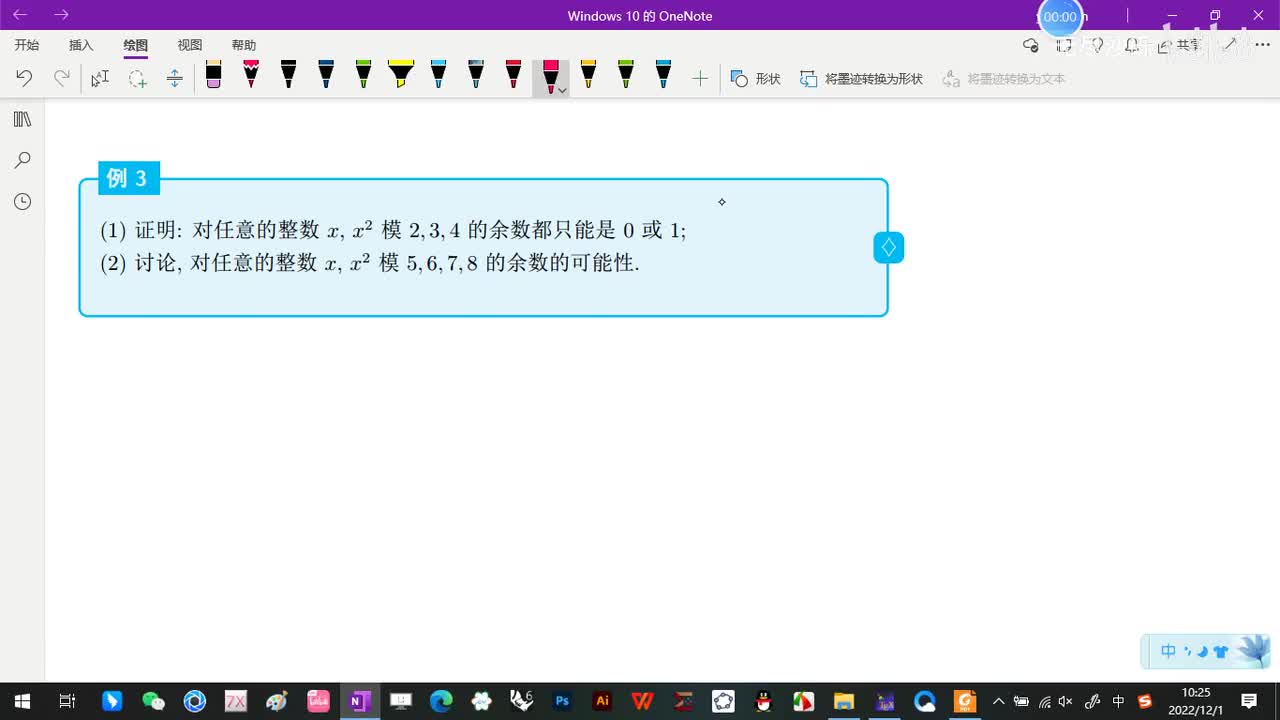The height and width of the screenshot is (720, 1280).
Task: Open the selected magenta pen's options dropdown
Action: (562, 90)
